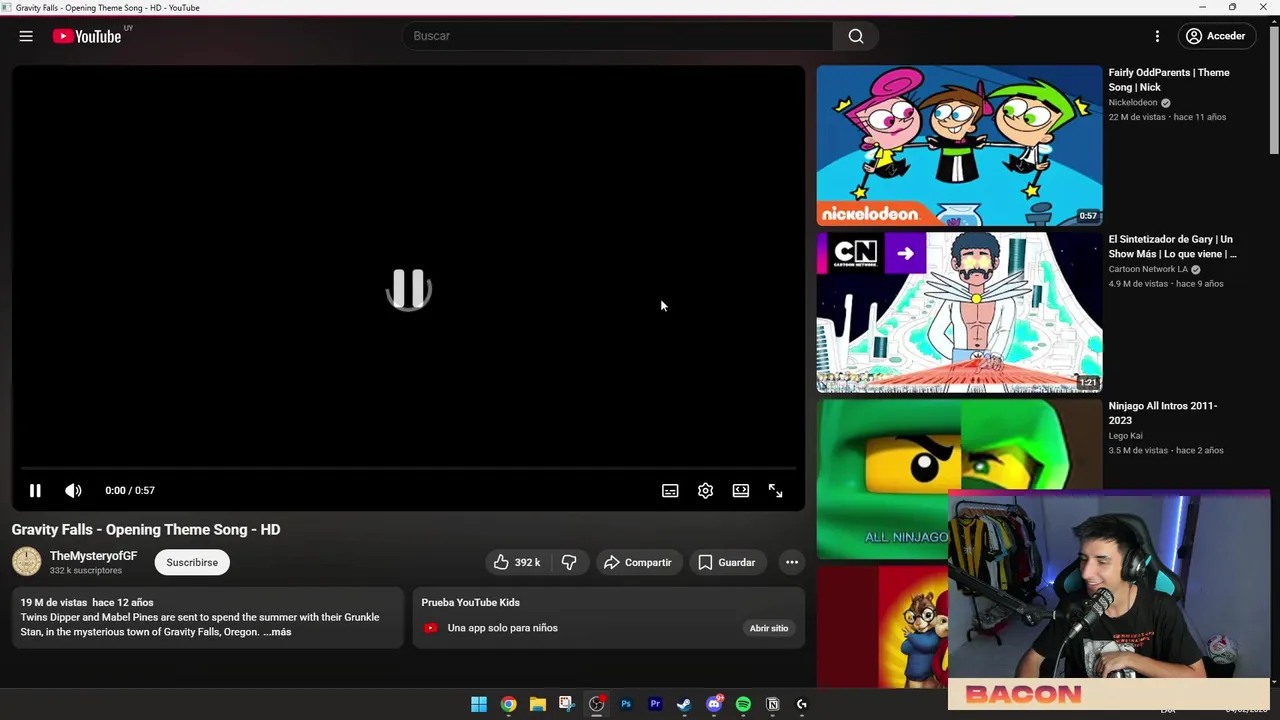This screenshot has height=720, width=1280.
Task: Open player settings gear
Action: coord(705,490)
